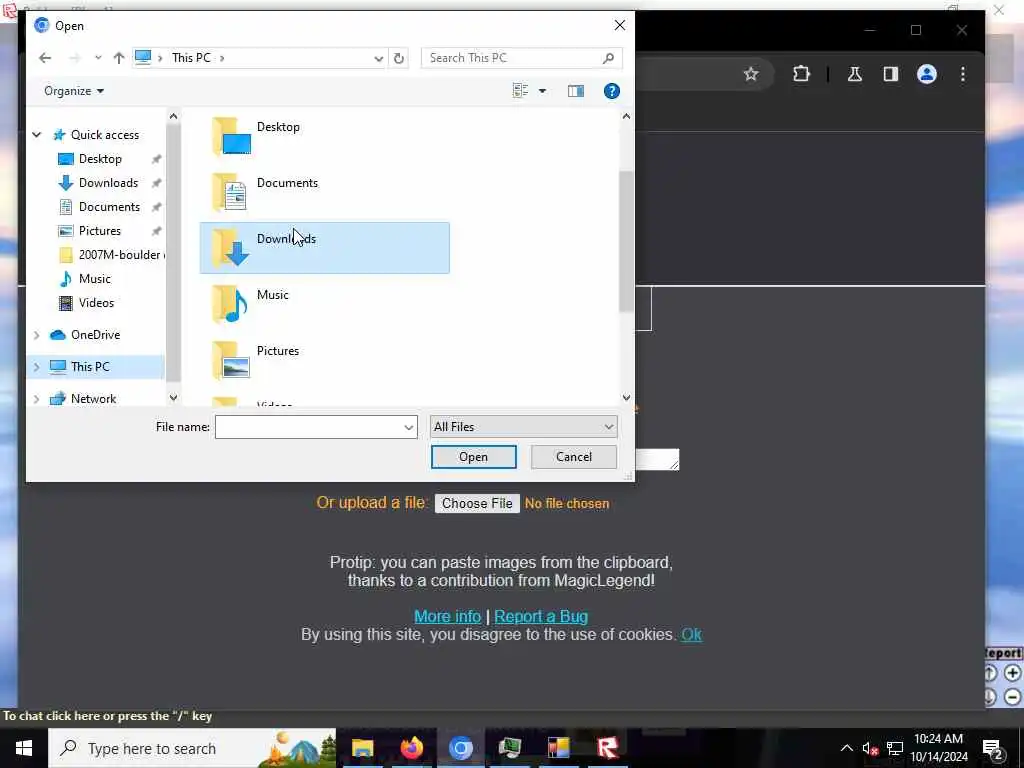Screen dimensions: 1024x768
Task: Refresh the This PC location
Action: (x=398, y=58)
